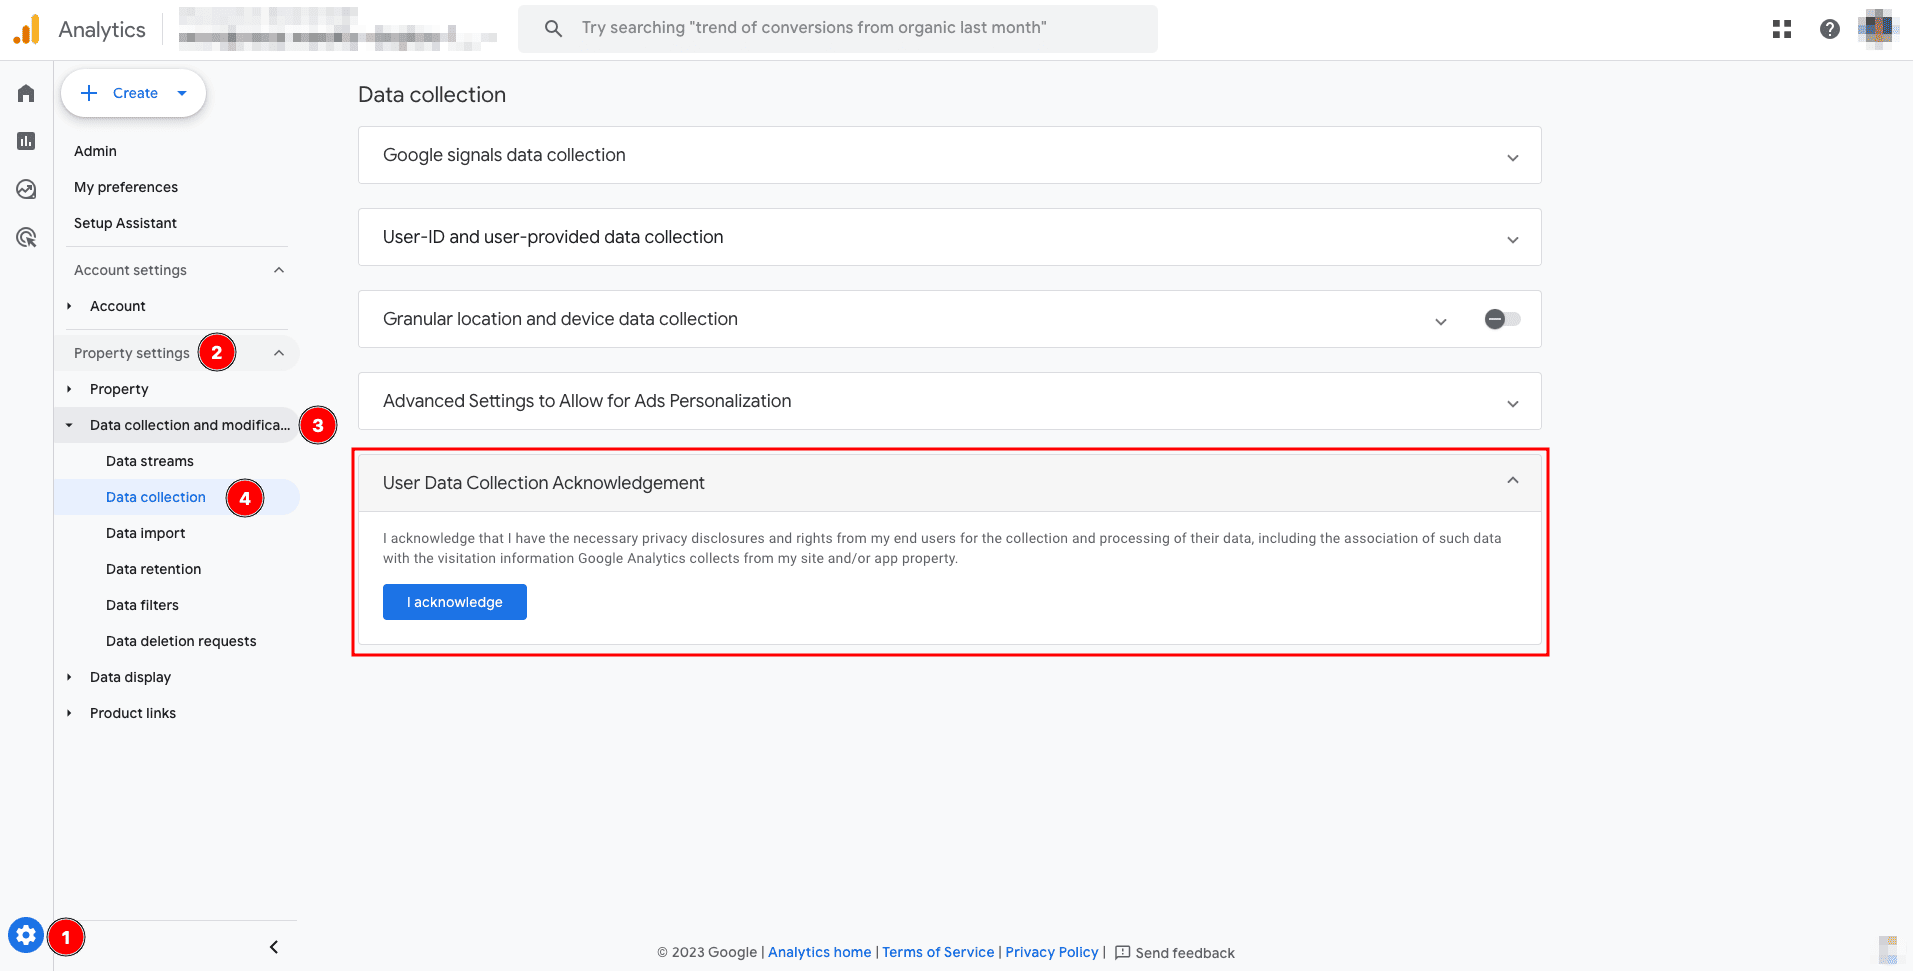1913x971 pixels.
Task: Click the Admin gear icon
Action: click(x=26, y=936)
